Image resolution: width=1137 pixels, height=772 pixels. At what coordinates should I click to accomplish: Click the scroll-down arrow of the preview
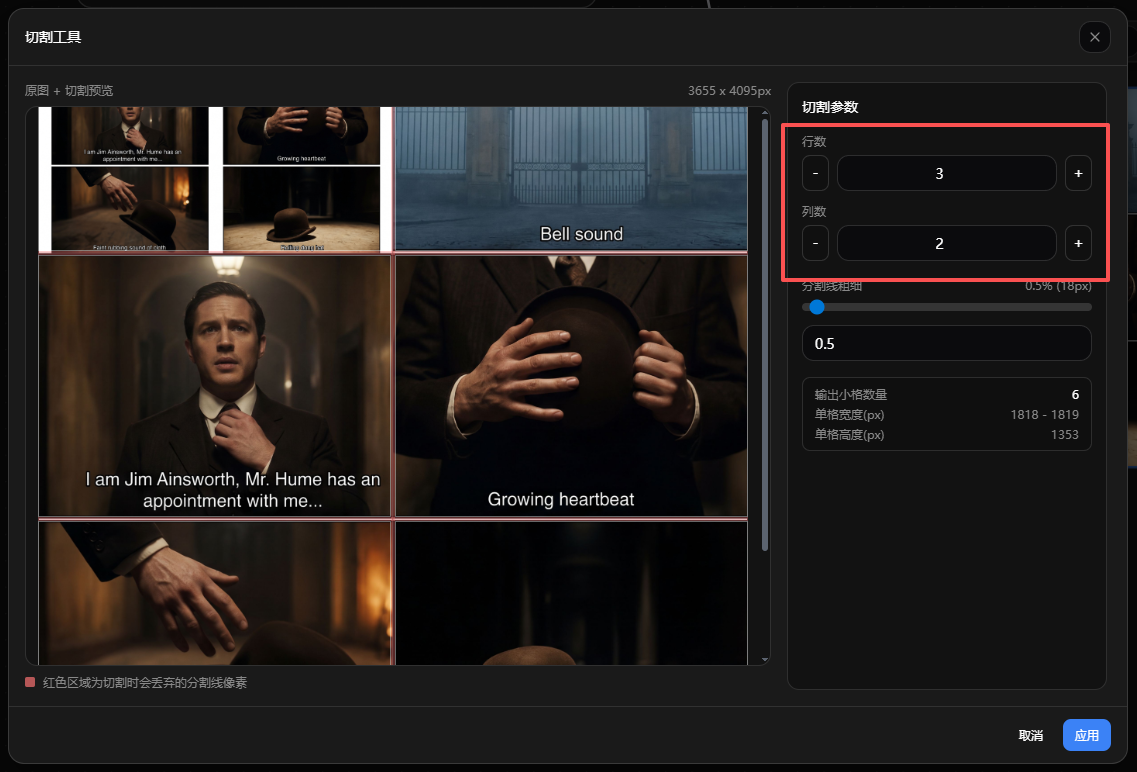point(765,660)
